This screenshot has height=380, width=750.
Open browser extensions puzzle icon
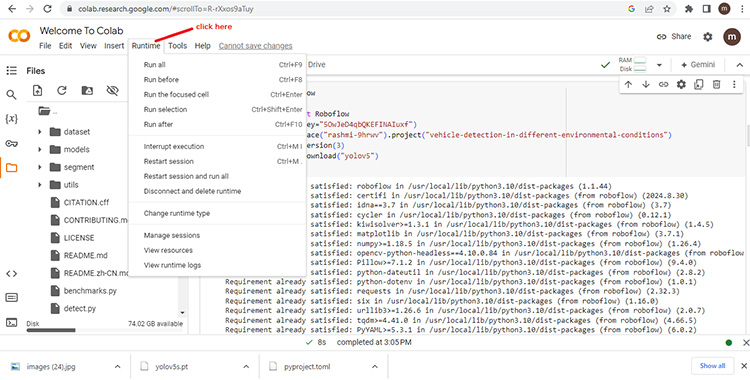click(x=689, y=9)
